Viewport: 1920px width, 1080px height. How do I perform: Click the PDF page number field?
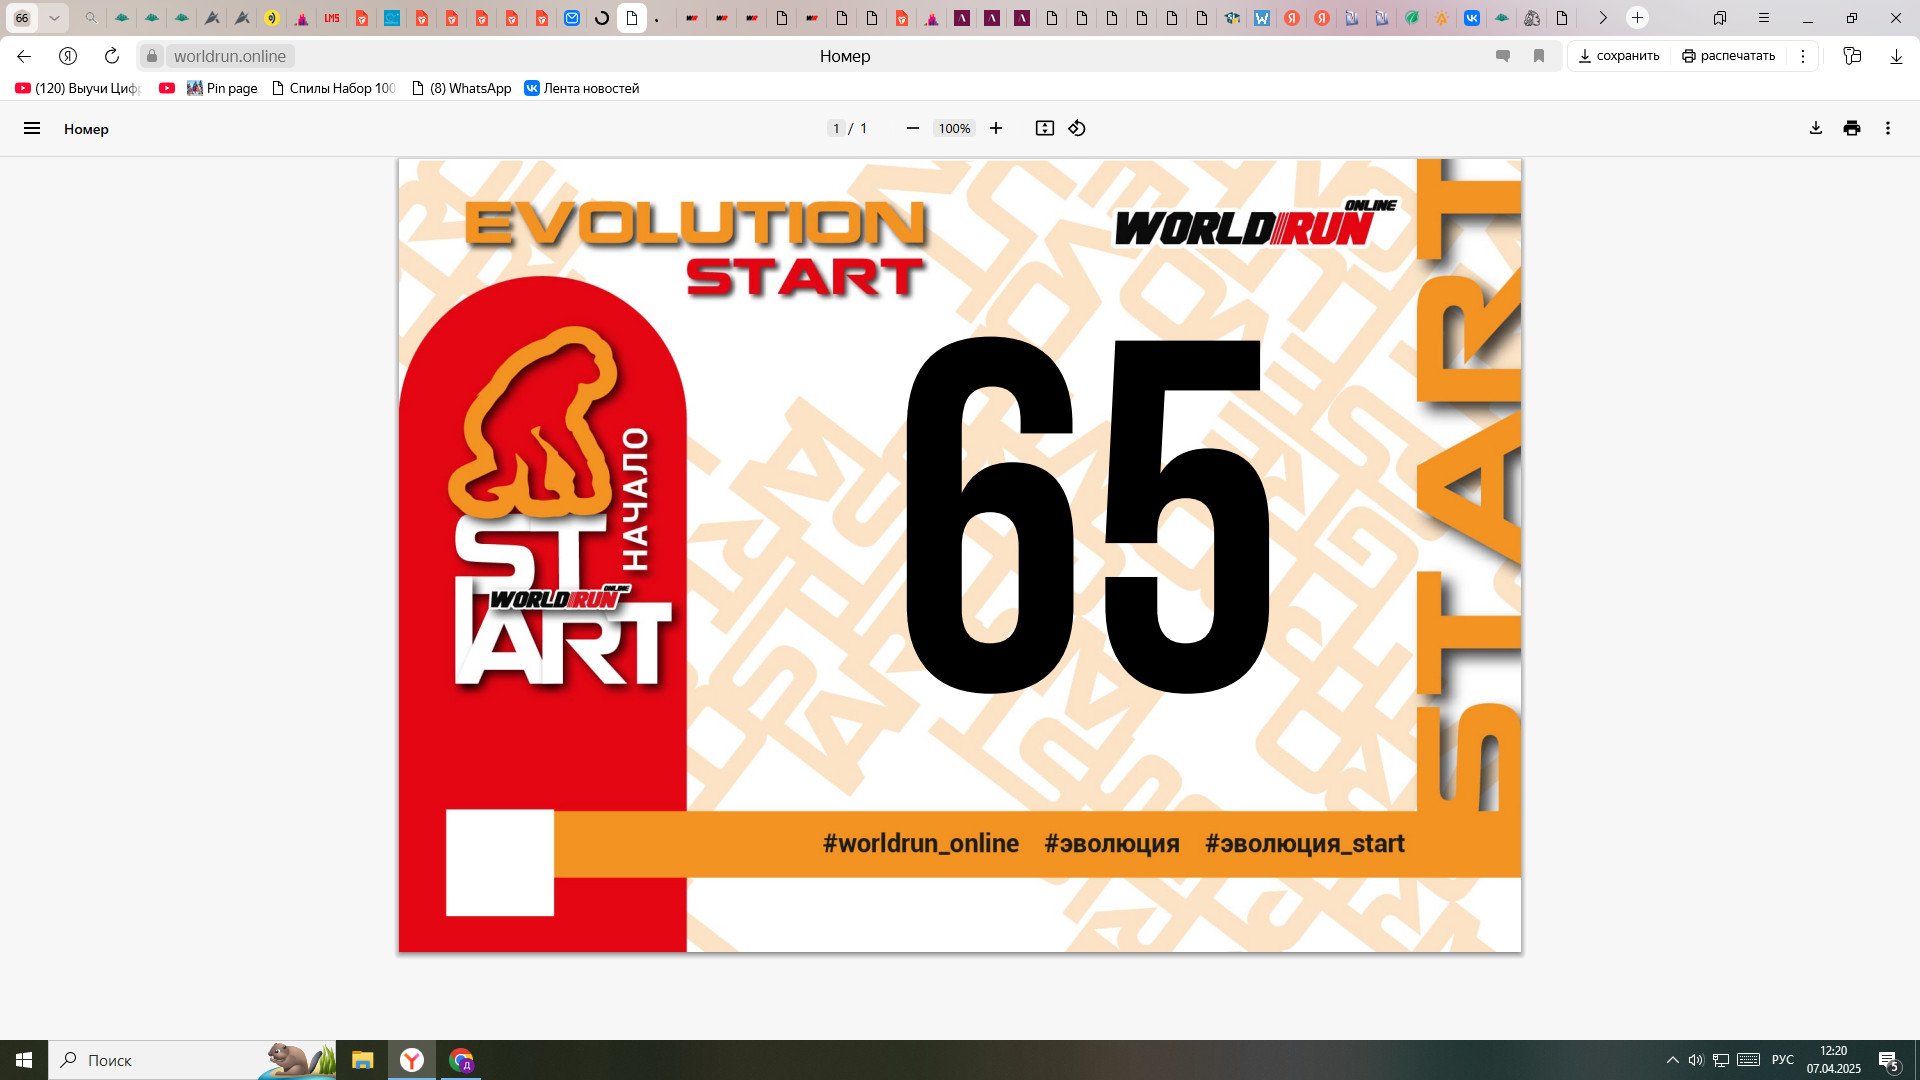pos(836,128)
